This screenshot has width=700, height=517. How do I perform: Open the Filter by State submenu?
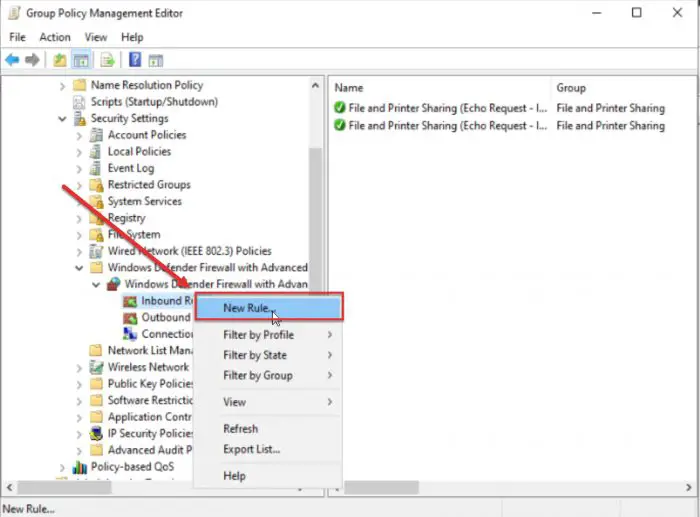pos(269,355)
